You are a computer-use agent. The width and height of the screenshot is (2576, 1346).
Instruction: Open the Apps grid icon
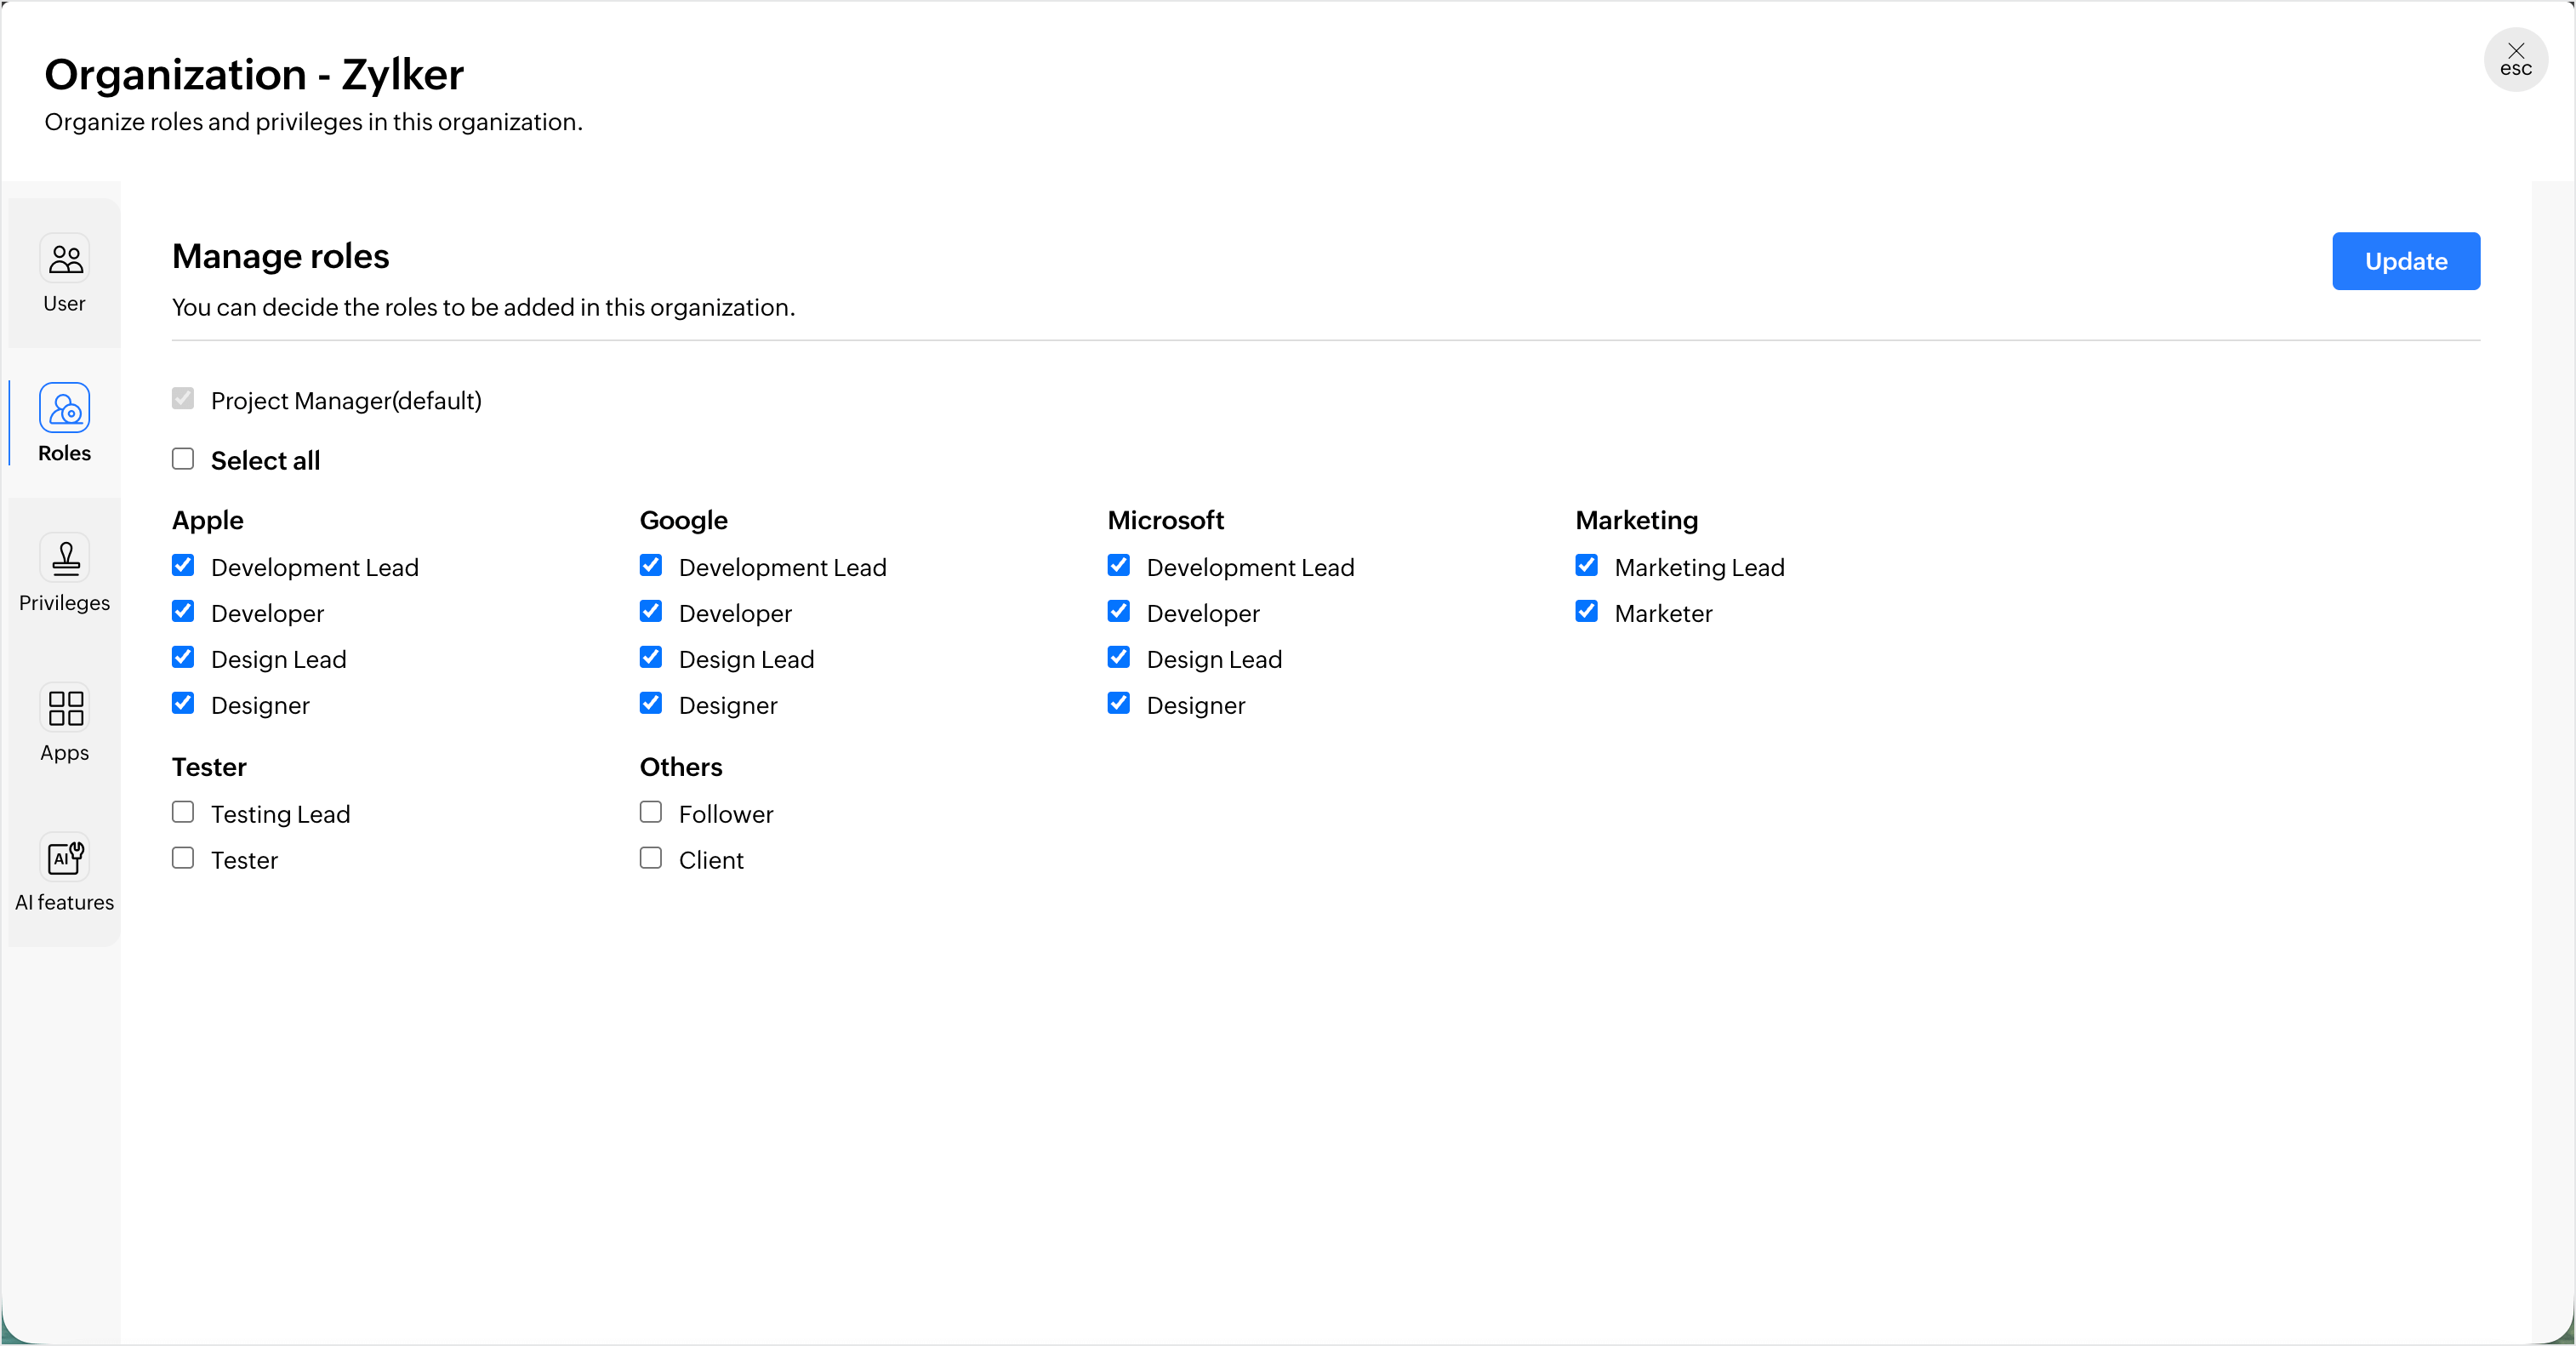(x=65, y=708)
